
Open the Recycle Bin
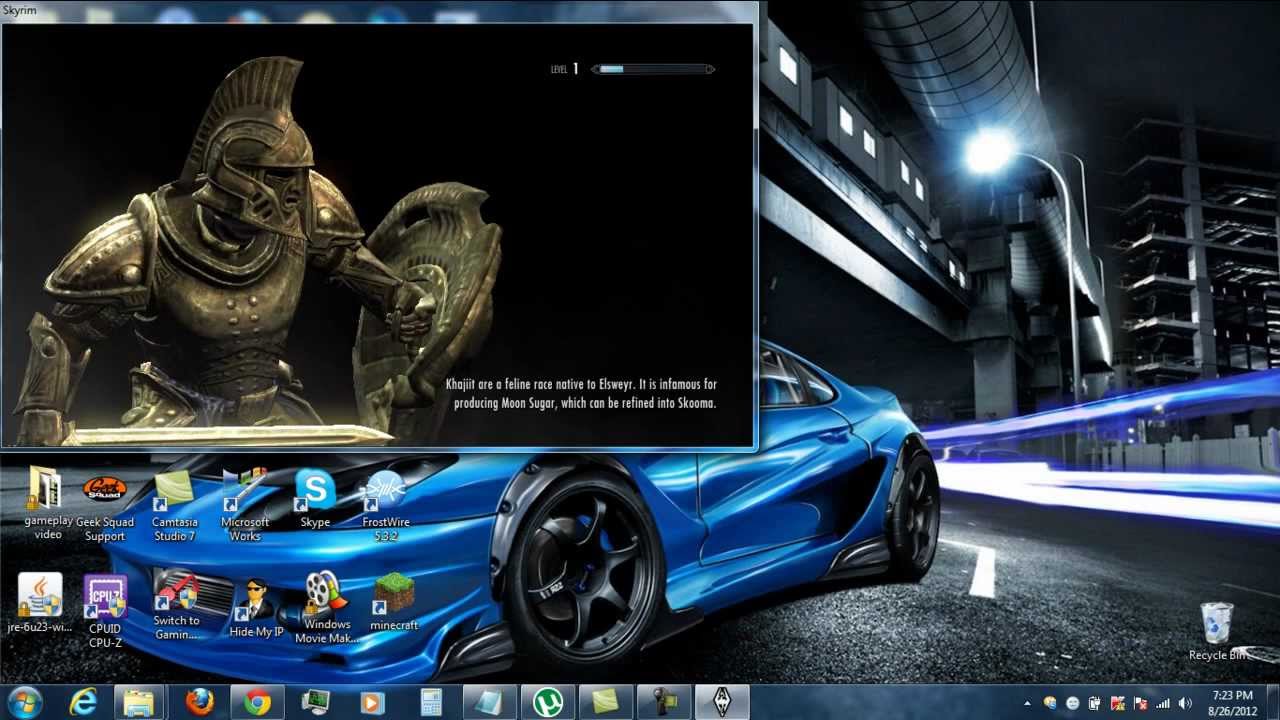[1217, 631]
